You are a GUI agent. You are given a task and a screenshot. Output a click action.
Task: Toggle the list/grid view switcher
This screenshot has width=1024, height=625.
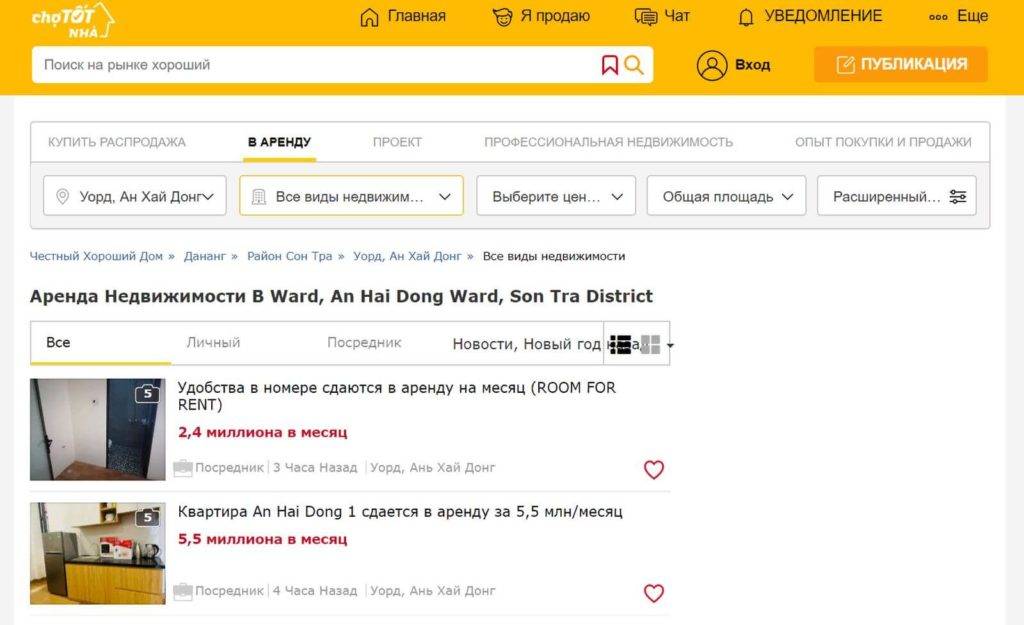[637, 345]
